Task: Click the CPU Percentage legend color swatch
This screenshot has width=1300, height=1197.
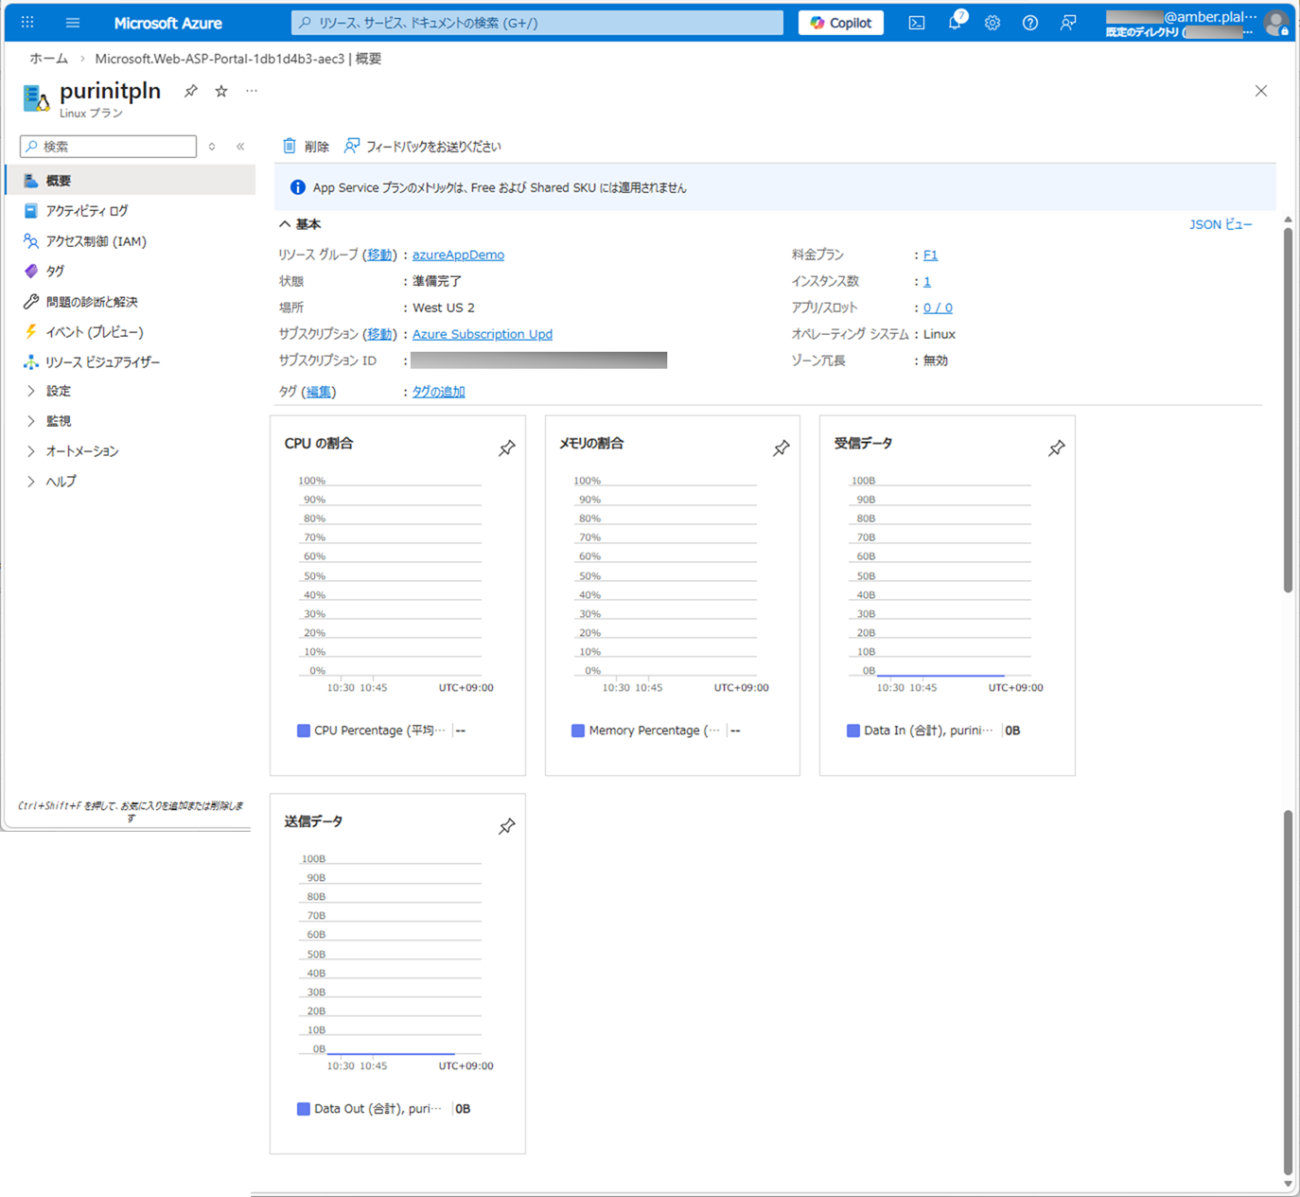Action: [x=303, y=731]
